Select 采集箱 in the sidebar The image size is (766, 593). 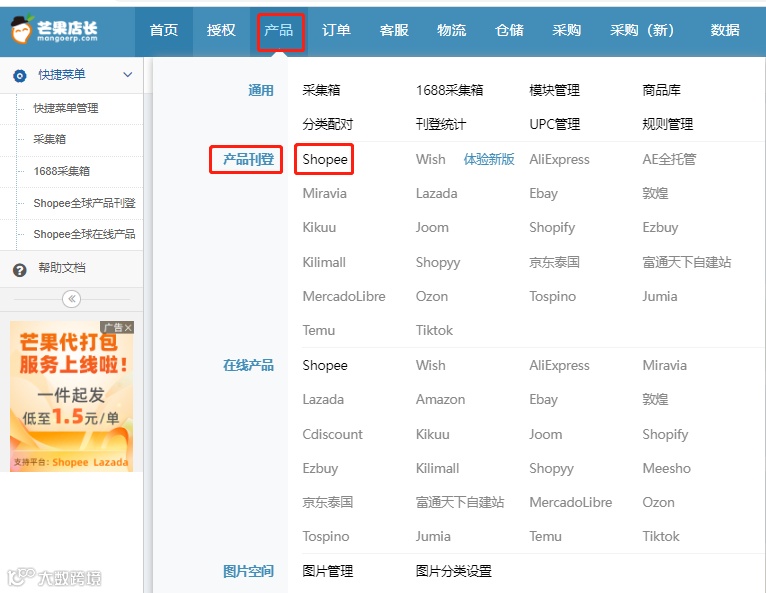[49, 139]
